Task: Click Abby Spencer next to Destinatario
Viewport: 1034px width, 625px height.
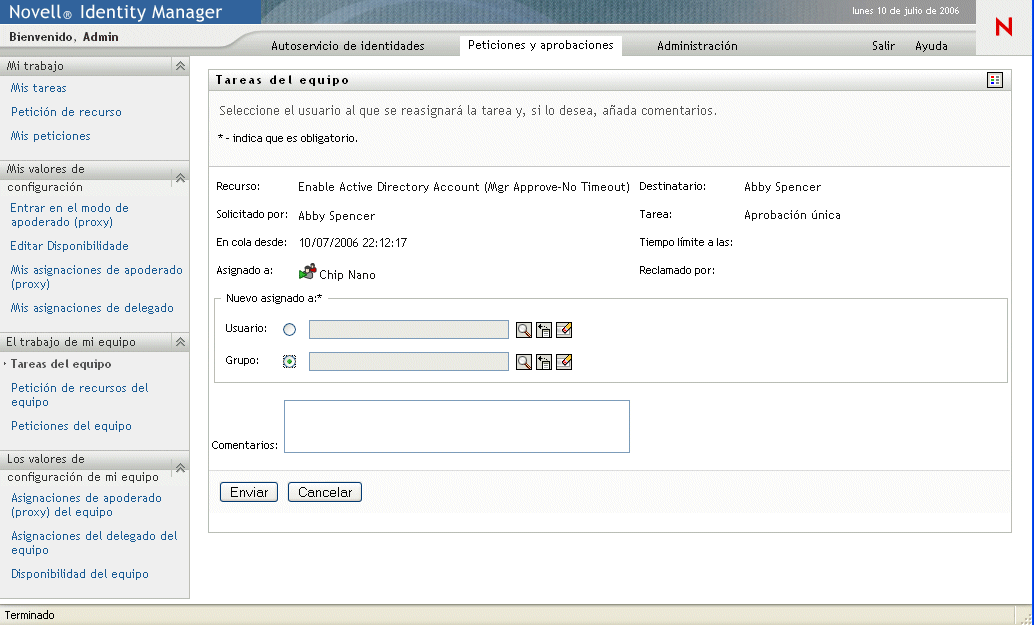Action: click(782, 187)
